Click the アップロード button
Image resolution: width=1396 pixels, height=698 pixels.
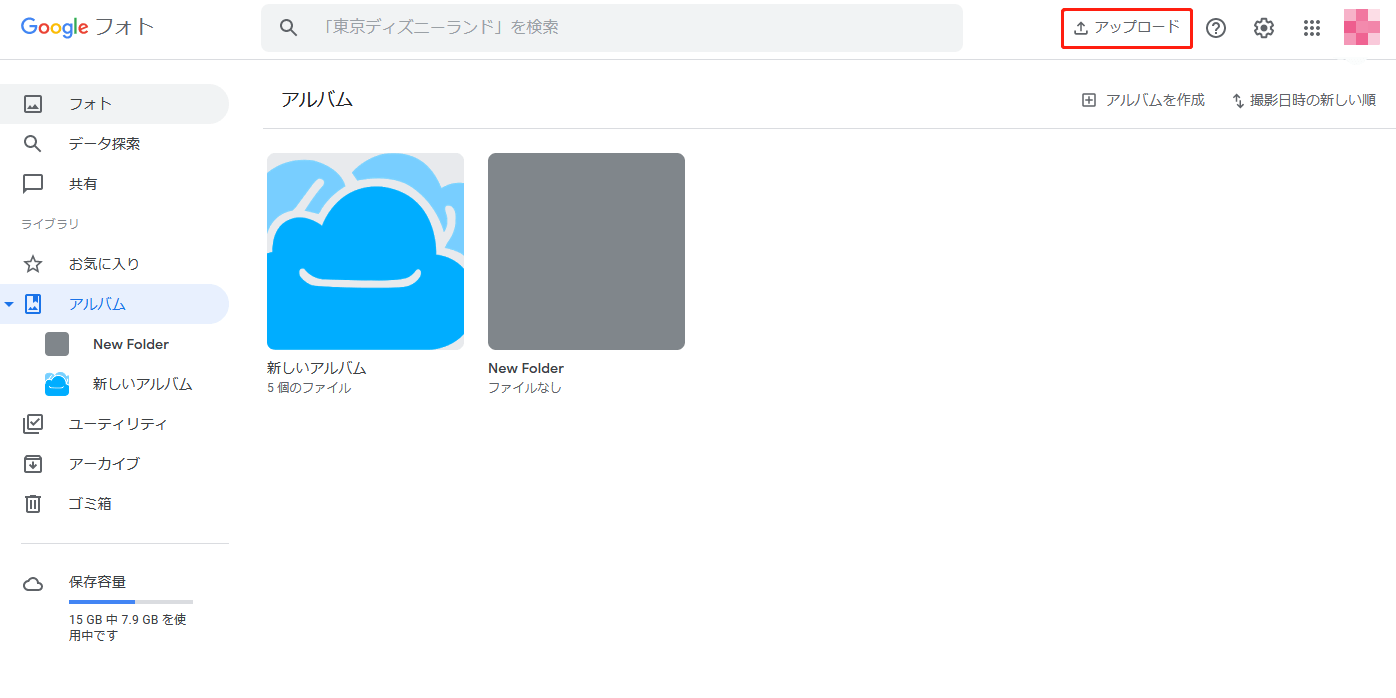coord(1127,28)
